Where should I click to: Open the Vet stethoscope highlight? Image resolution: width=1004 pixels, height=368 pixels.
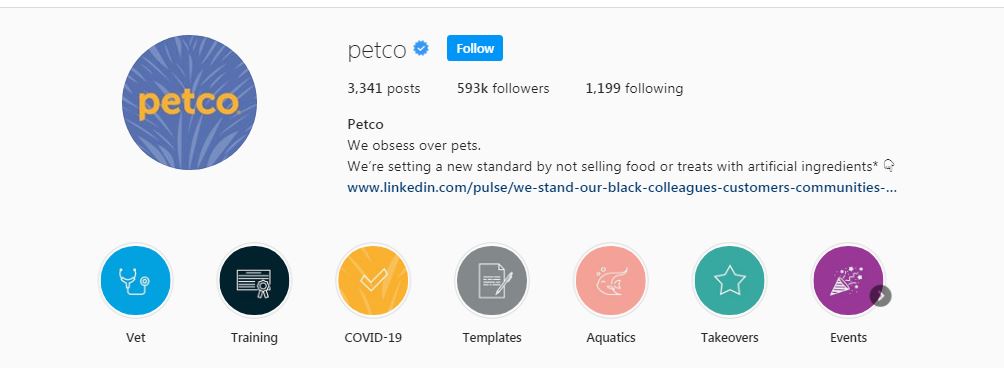point(135,281)
